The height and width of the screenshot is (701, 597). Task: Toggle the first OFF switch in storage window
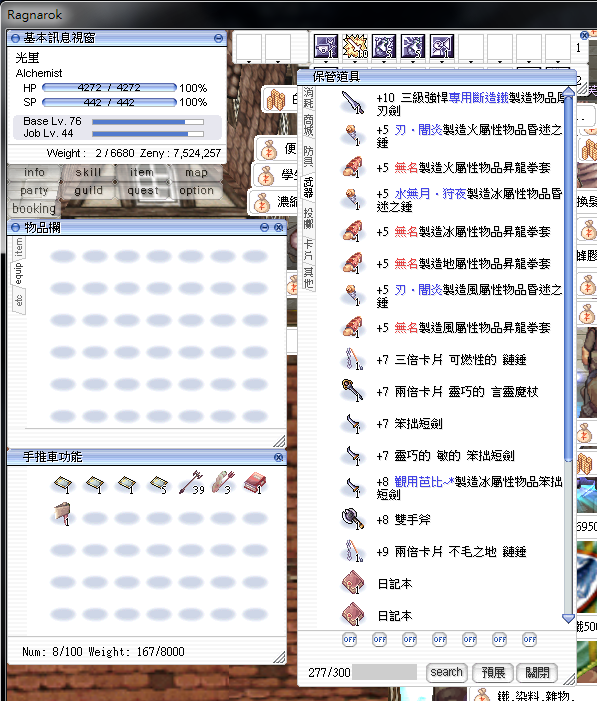click(350, 639)
